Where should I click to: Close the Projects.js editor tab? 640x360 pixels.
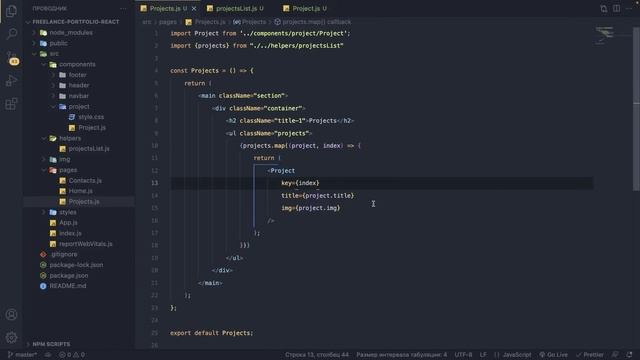[194, 9]
